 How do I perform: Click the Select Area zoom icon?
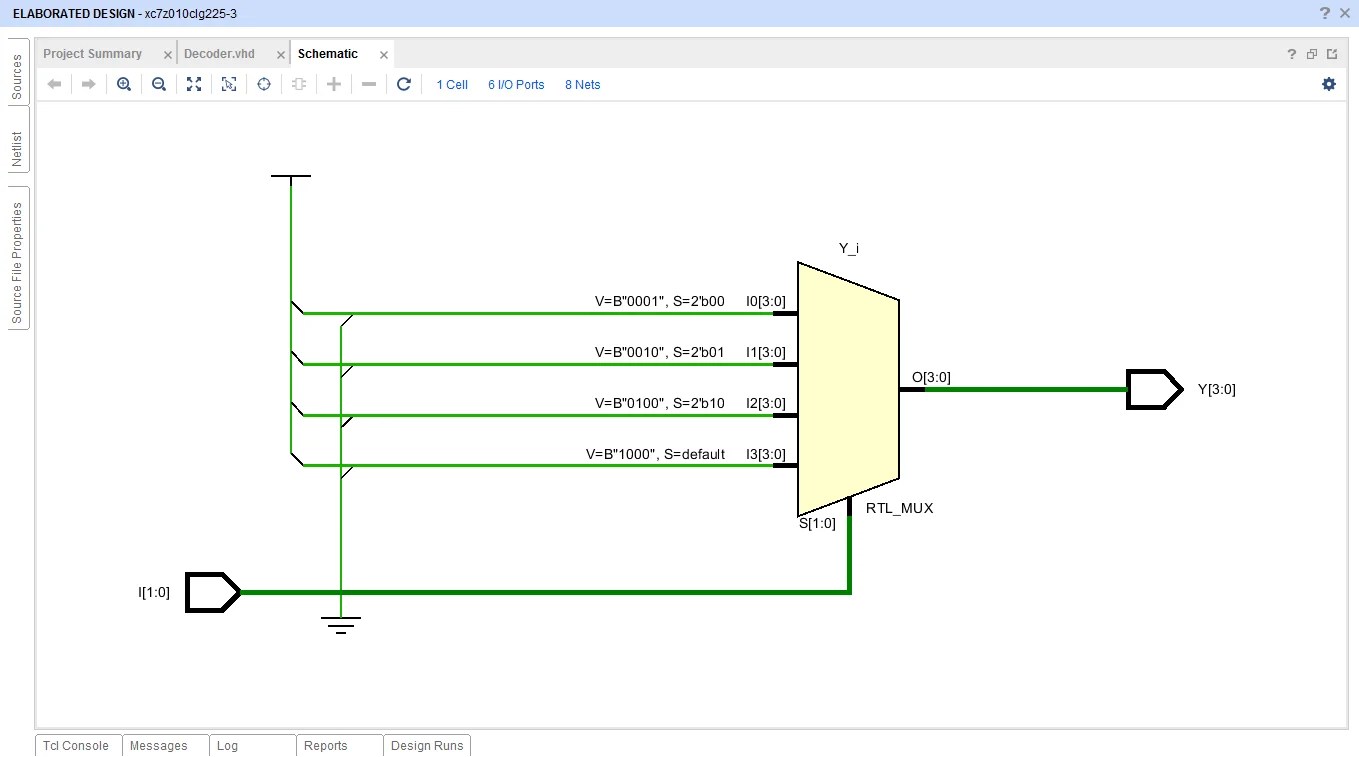[229, 85]
